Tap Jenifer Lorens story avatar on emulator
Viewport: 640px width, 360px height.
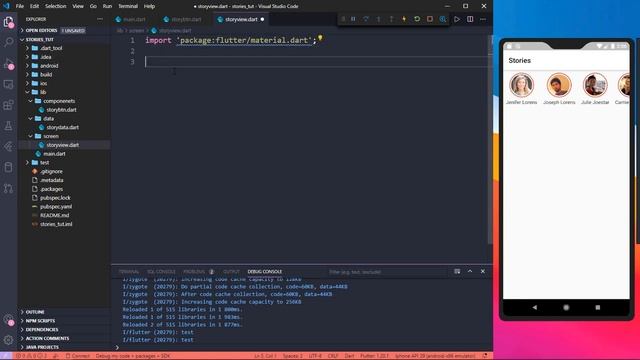coord(521,85)
